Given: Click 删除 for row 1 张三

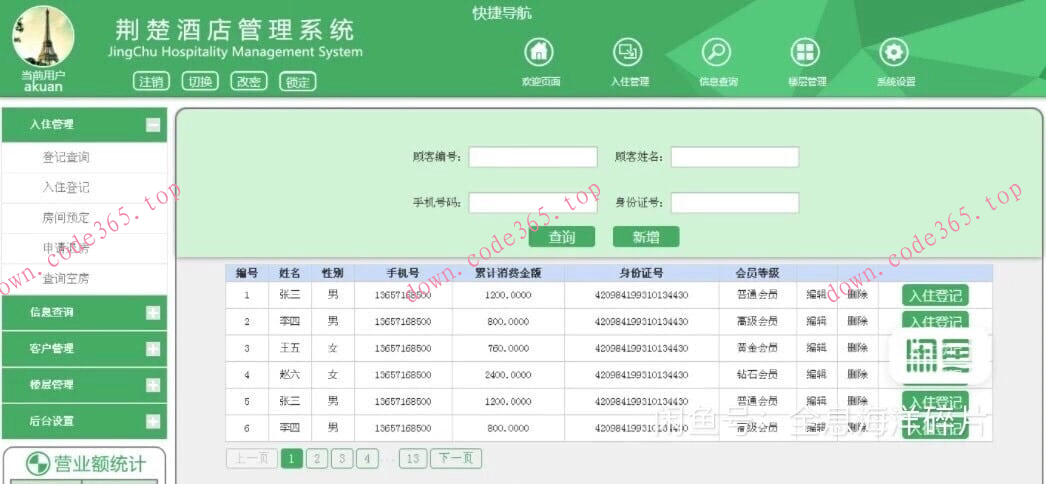Looking at the screenshot, I should coord(857,295).
